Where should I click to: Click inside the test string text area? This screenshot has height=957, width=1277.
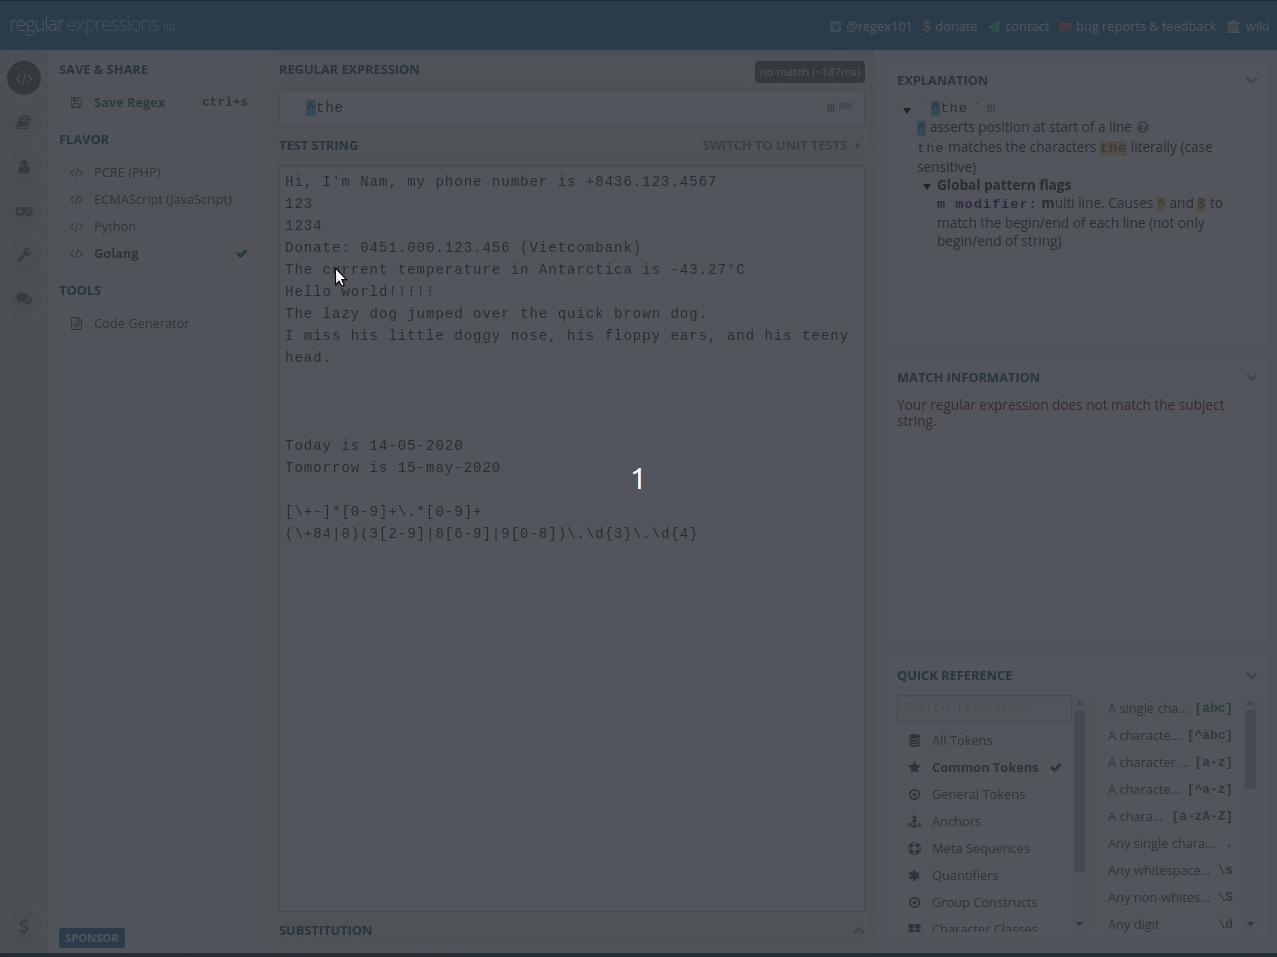(572, 539)
